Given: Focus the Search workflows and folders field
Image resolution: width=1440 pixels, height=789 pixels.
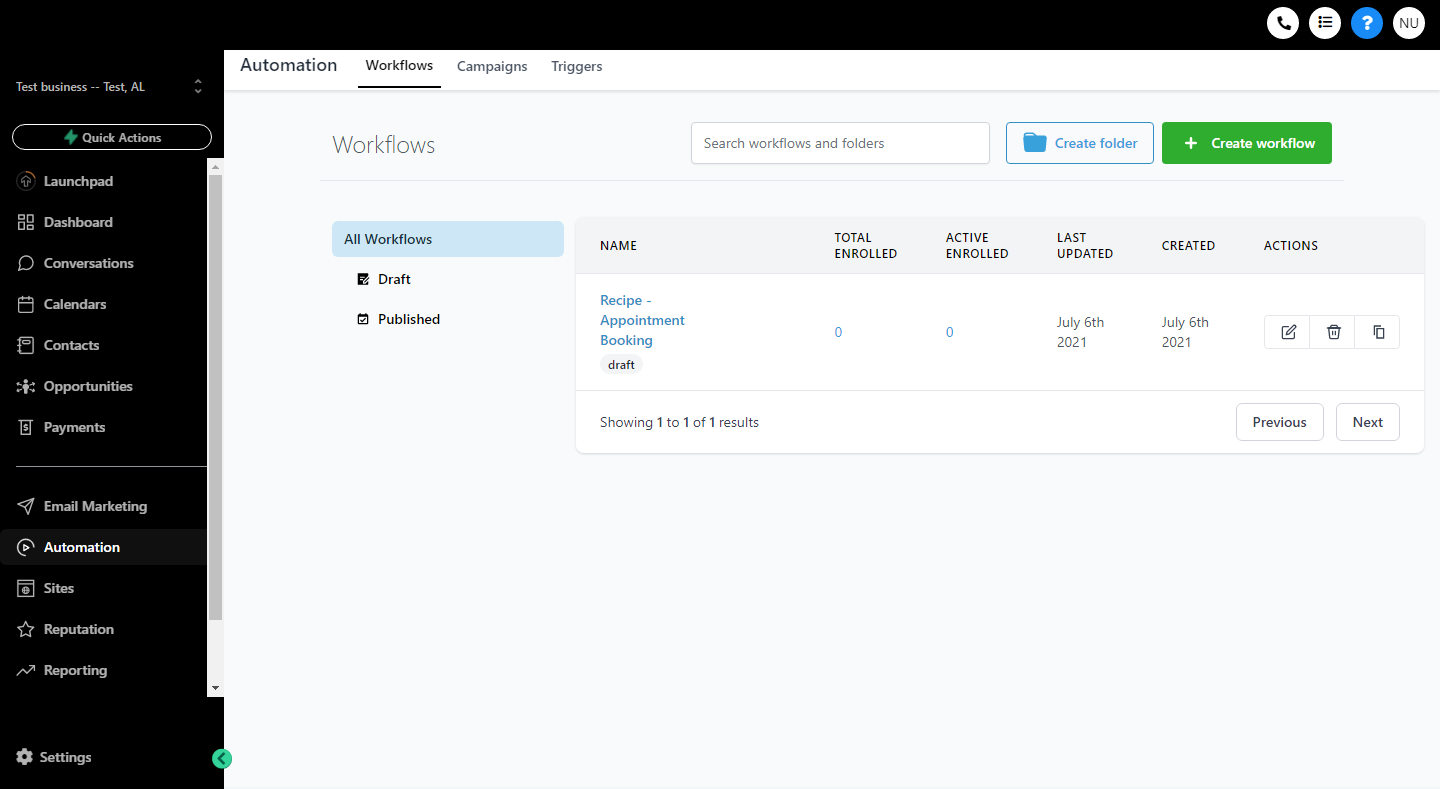Looking at the screenshot, I should (x=840, y=143).
